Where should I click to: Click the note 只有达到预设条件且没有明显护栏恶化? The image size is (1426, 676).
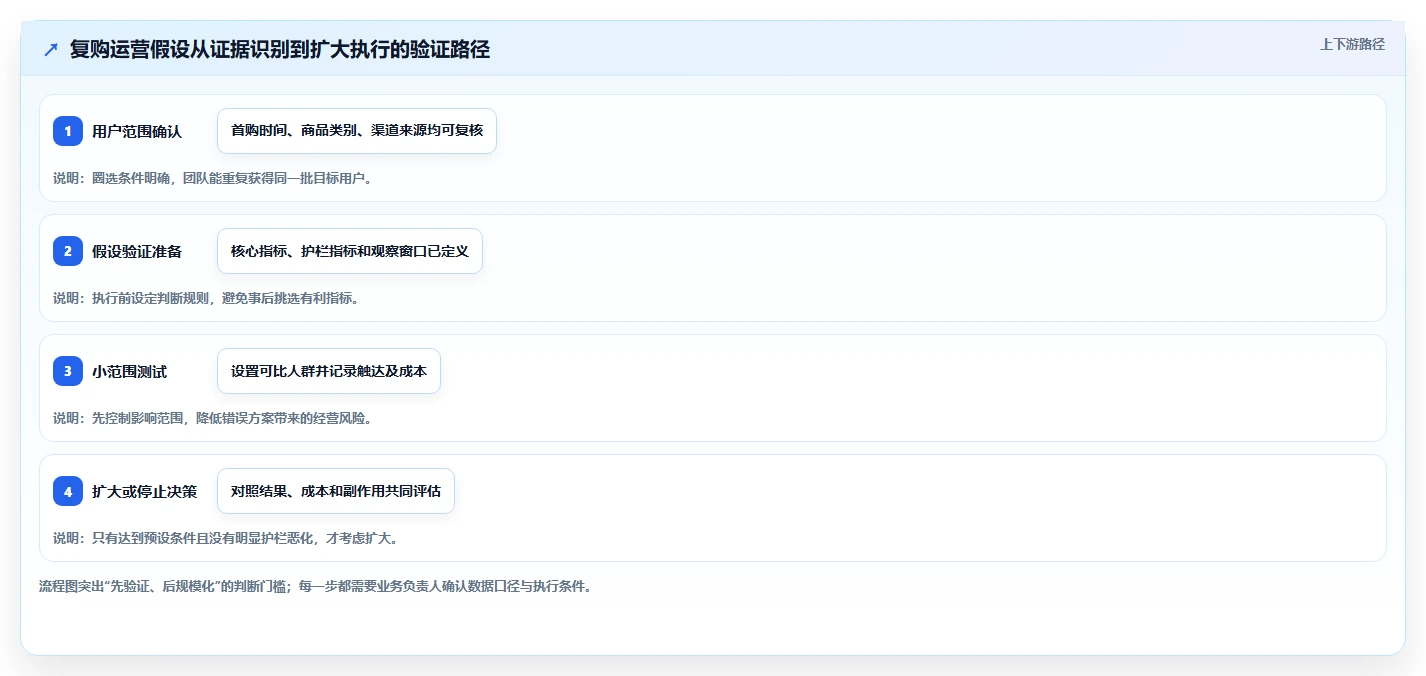pos(226,538)
